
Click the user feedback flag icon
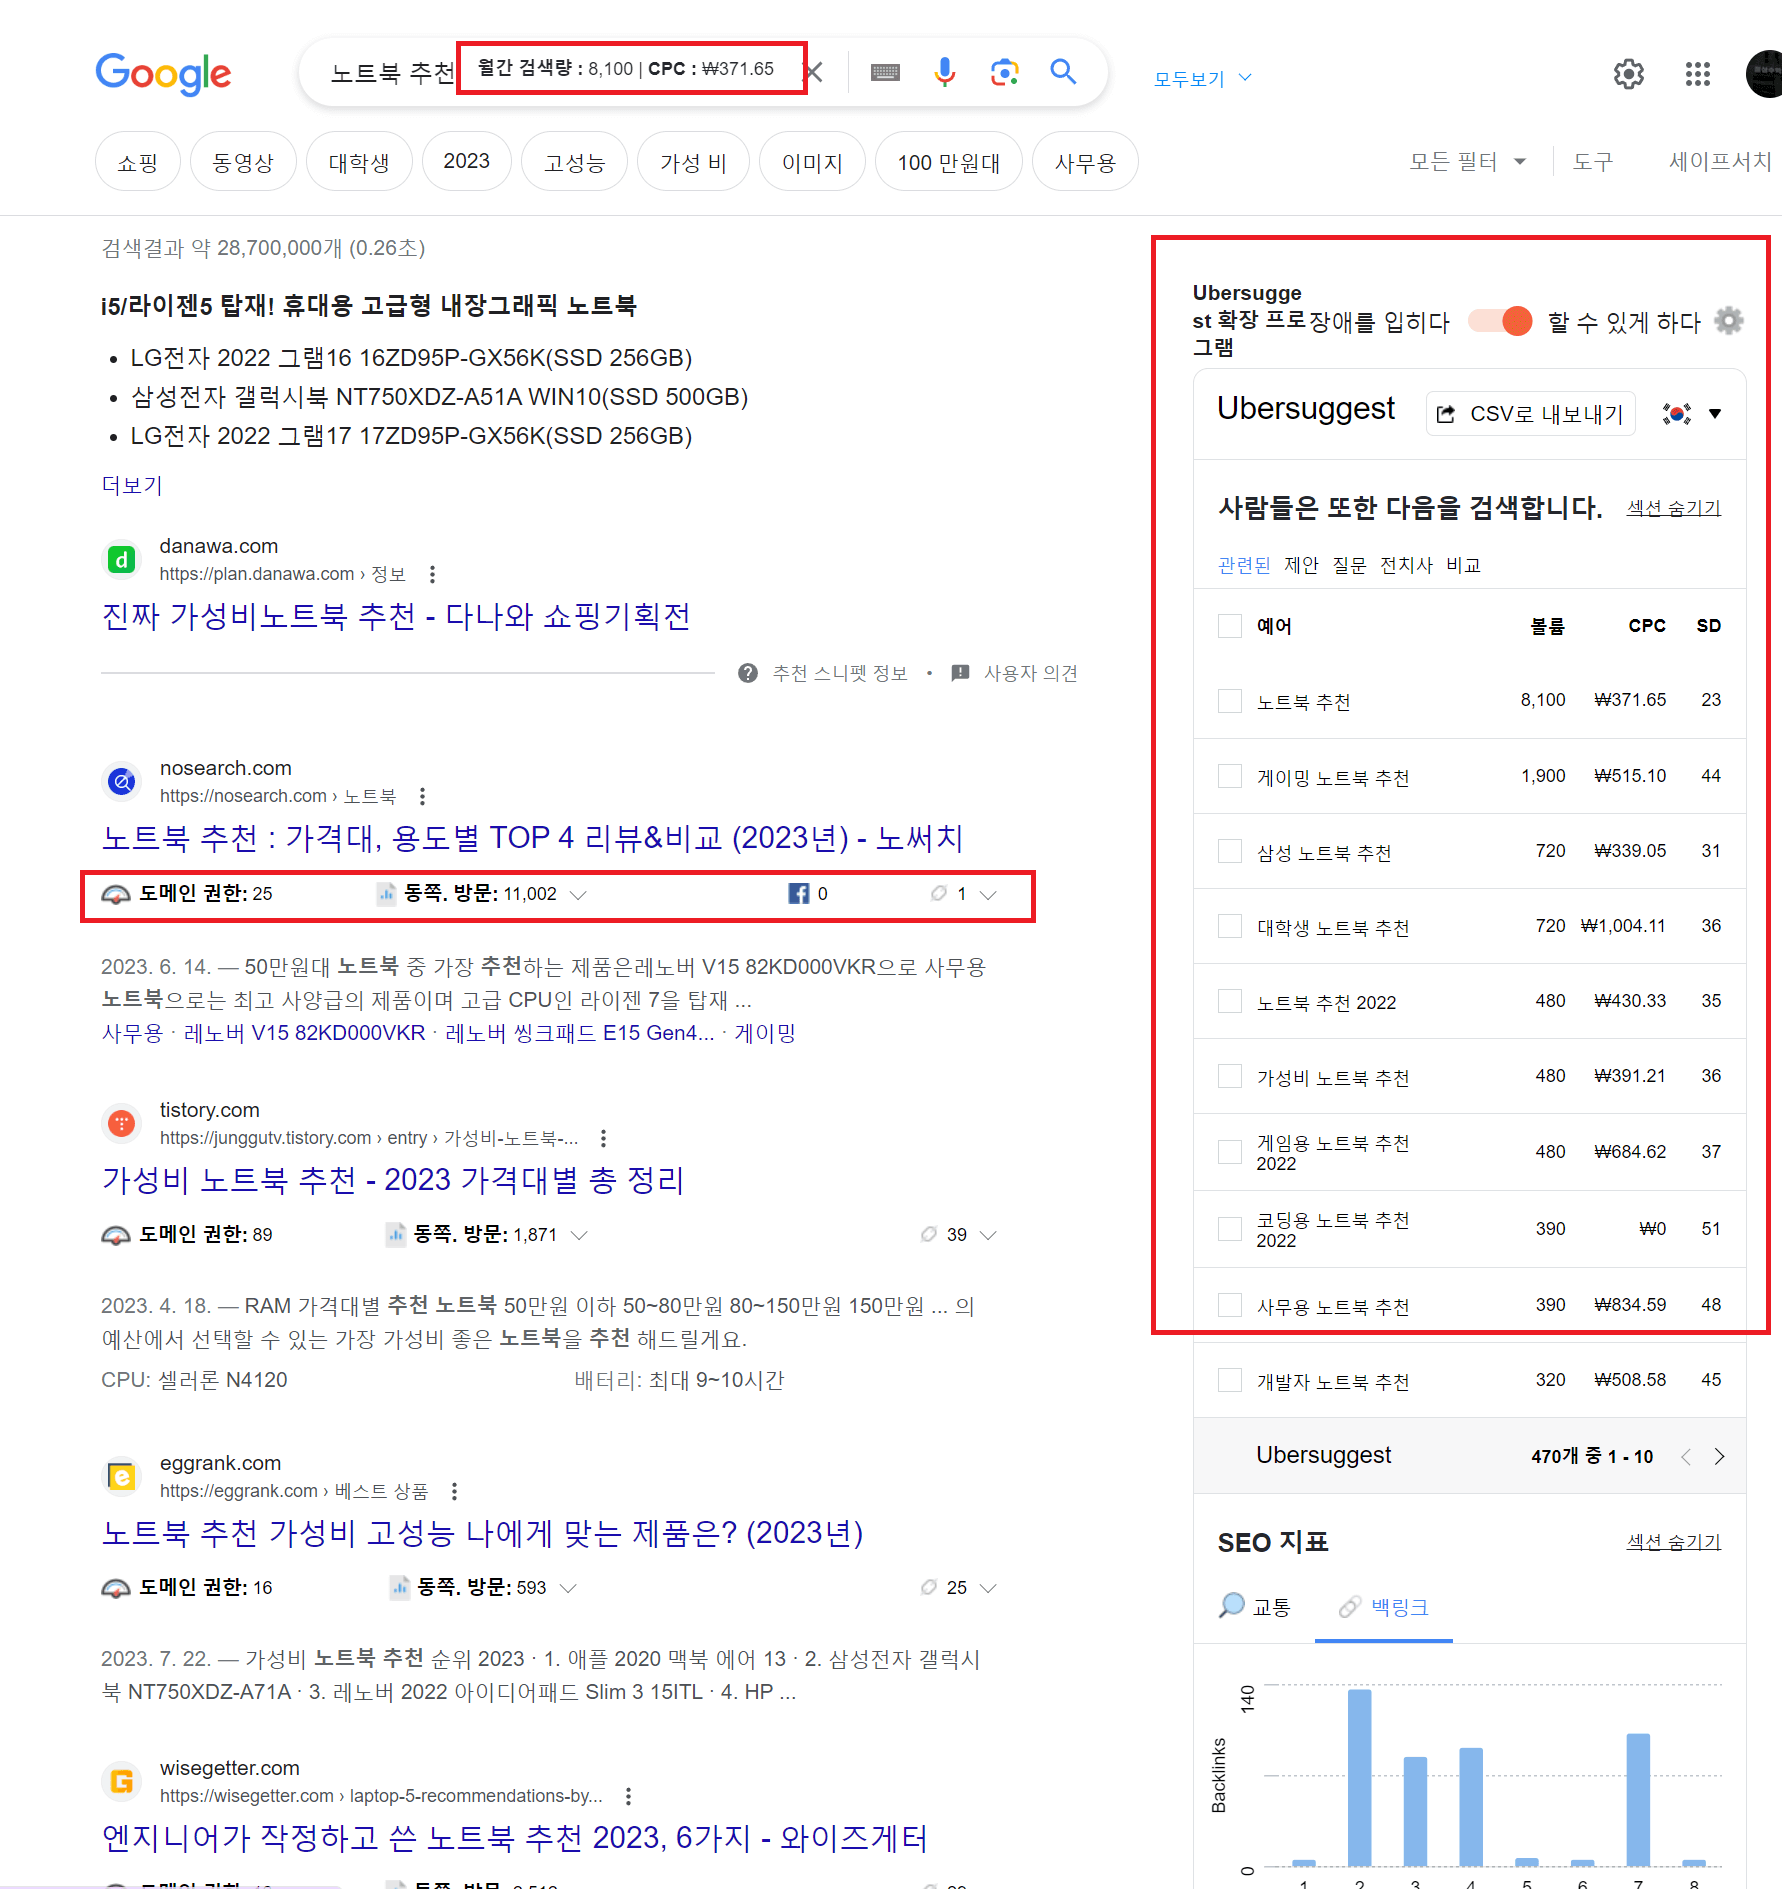(x=960, y=673)
